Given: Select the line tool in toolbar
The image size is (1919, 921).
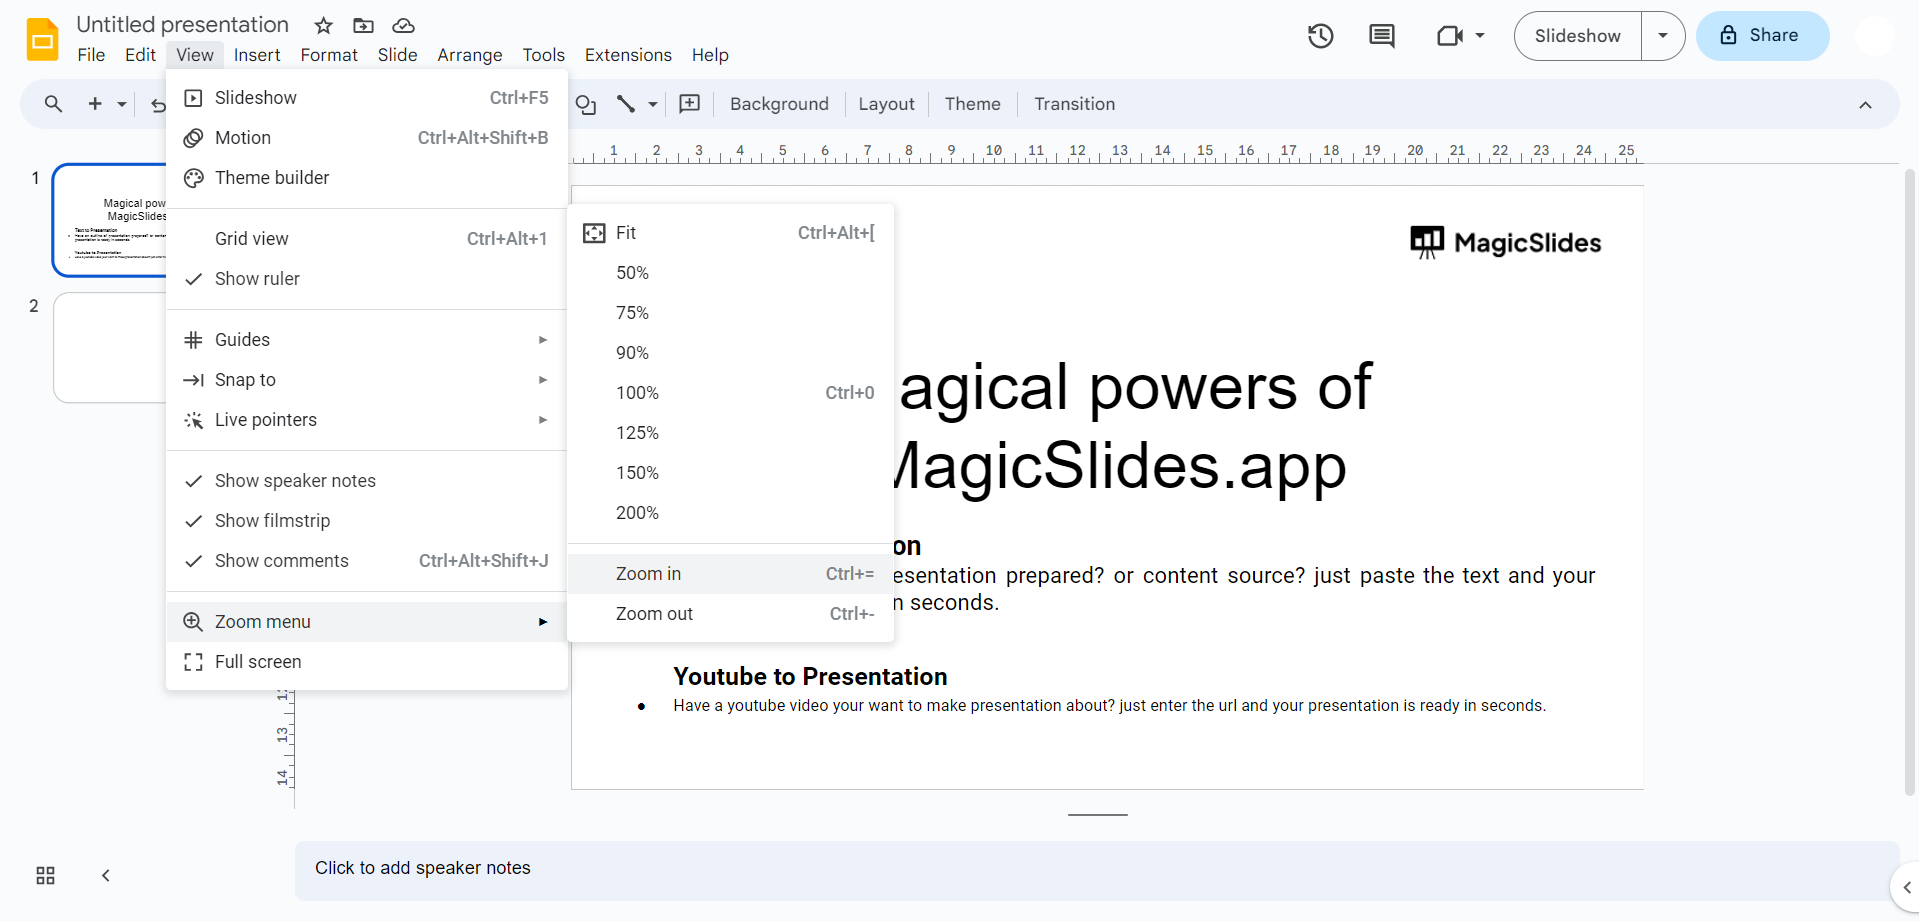Looking at the screenshot, I should [626, 104].
